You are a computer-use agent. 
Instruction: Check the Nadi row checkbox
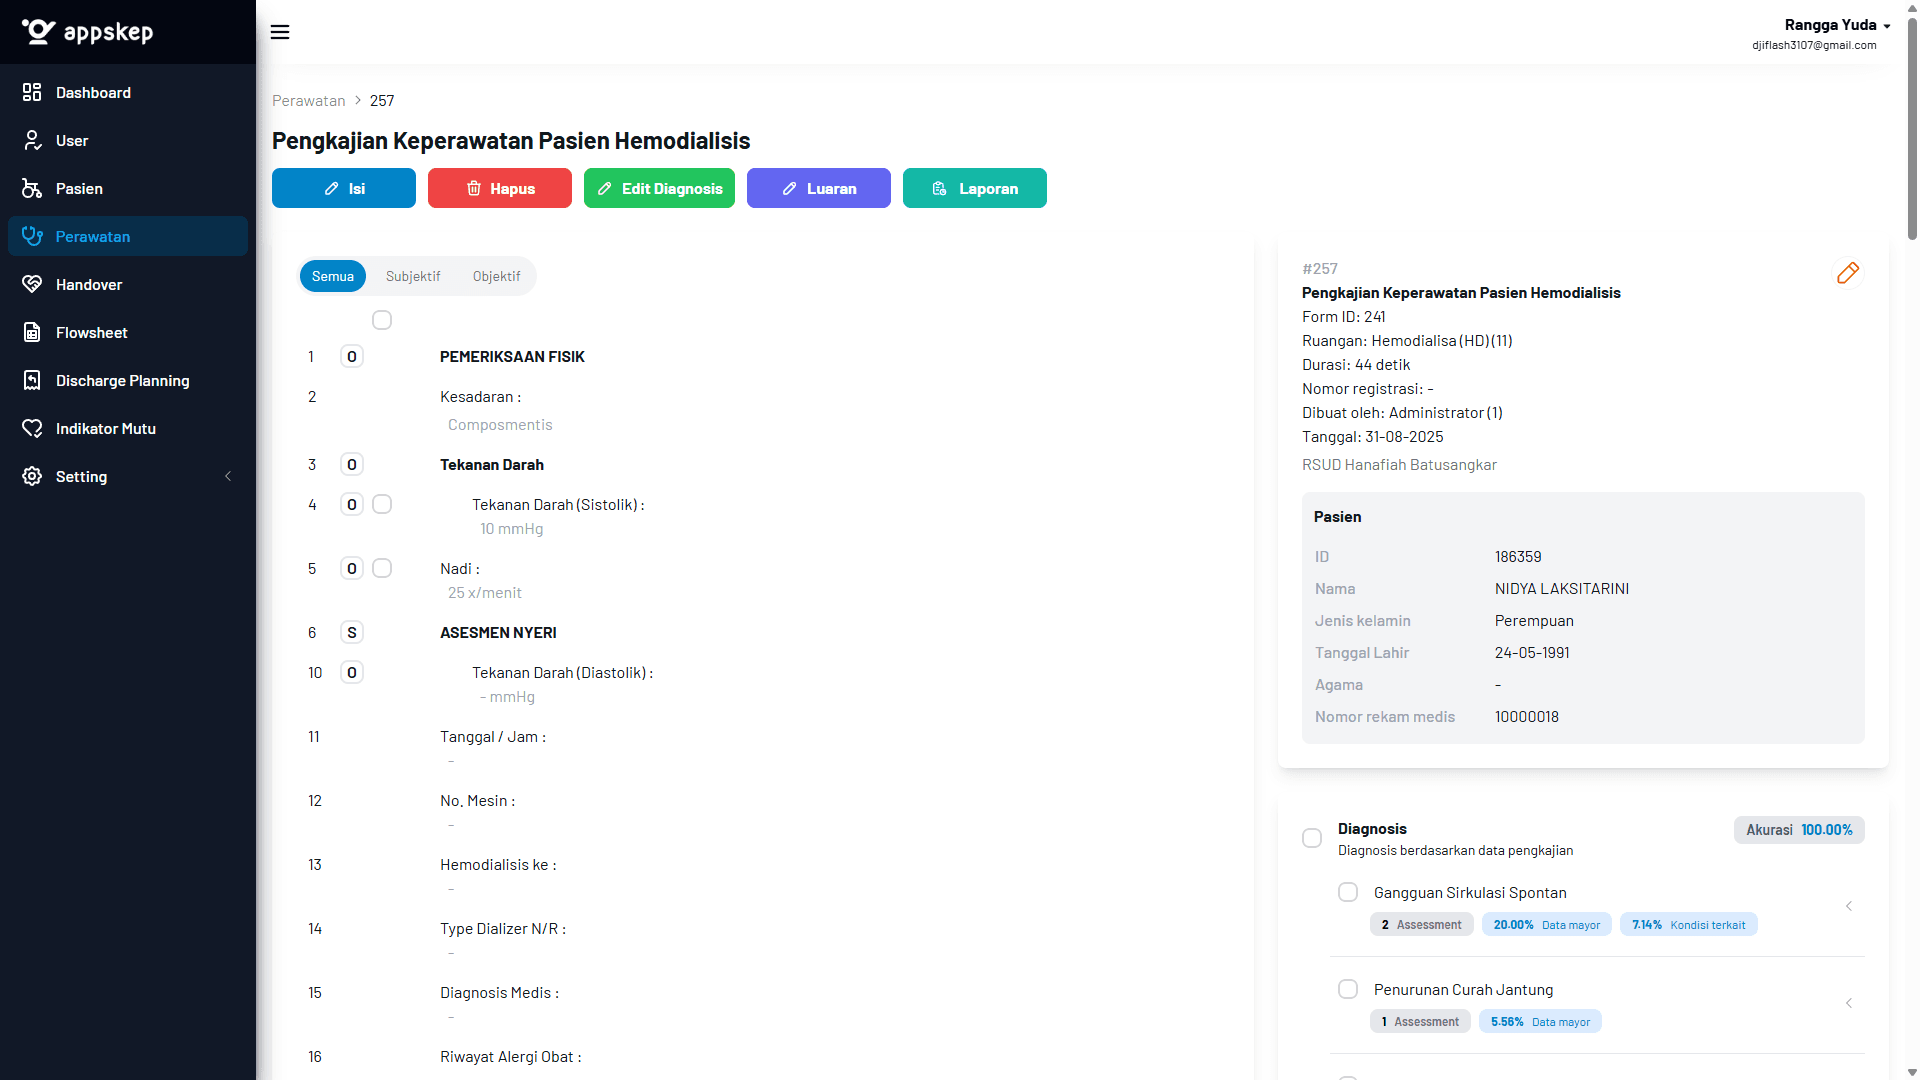coord(382,568)
